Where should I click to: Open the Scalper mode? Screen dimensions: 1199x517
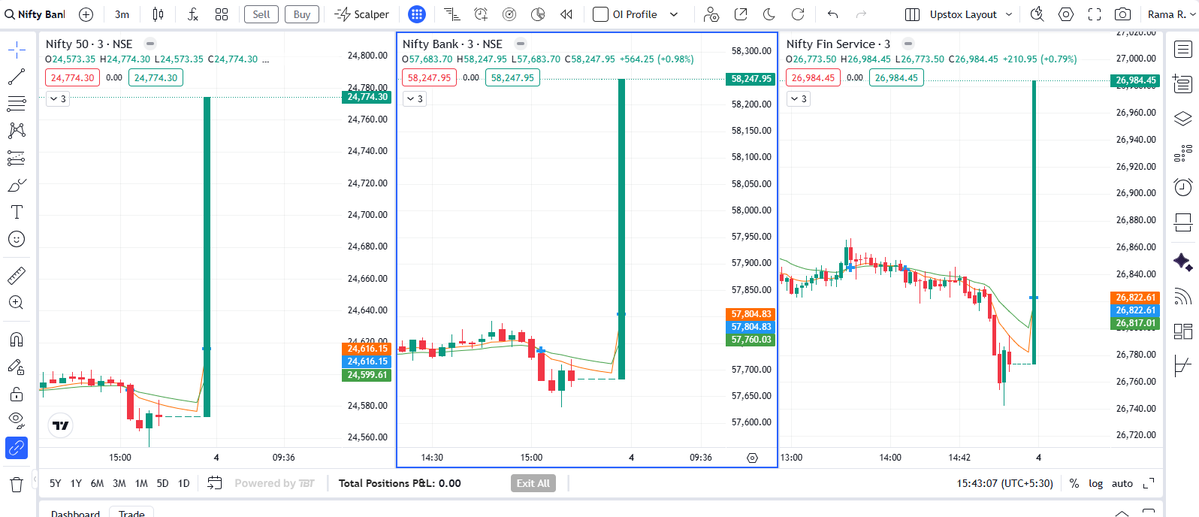pos(362,14)
